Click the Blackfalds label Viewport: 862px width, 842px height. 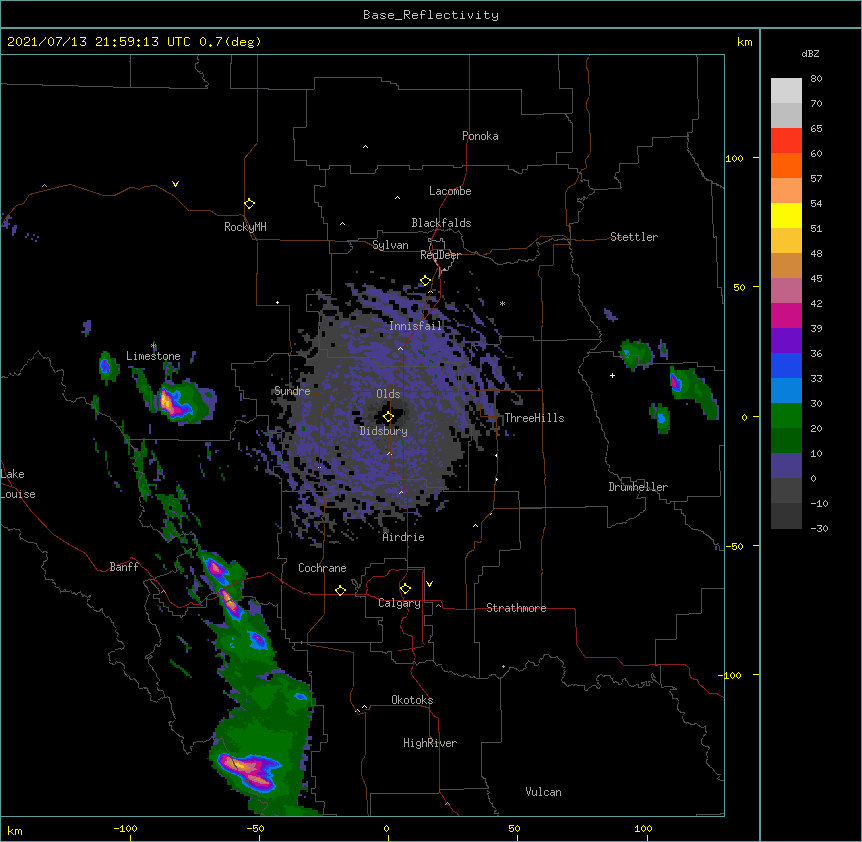pos(441,223)
